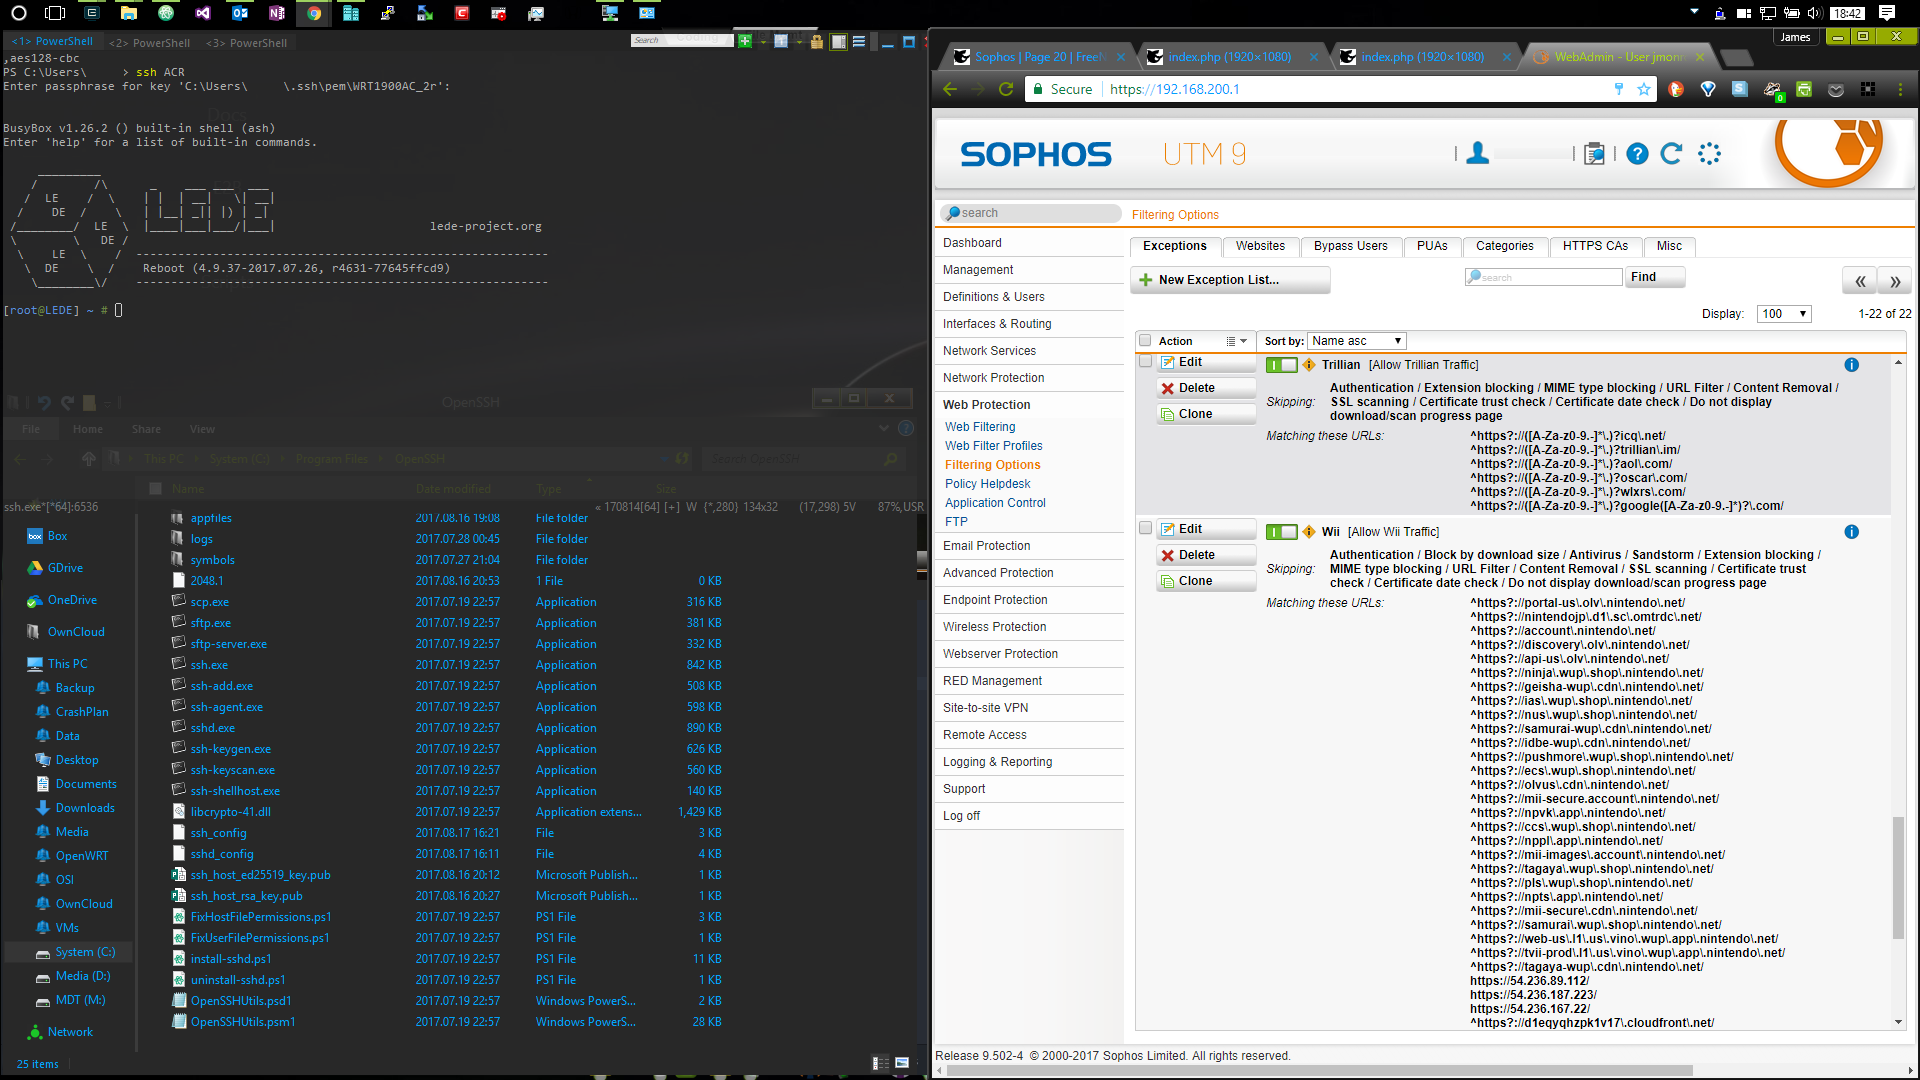This screenshot has width=1920, height=1080.
Task: Check the Trillian exception checkbox
Action: (x=1146, y=362)
